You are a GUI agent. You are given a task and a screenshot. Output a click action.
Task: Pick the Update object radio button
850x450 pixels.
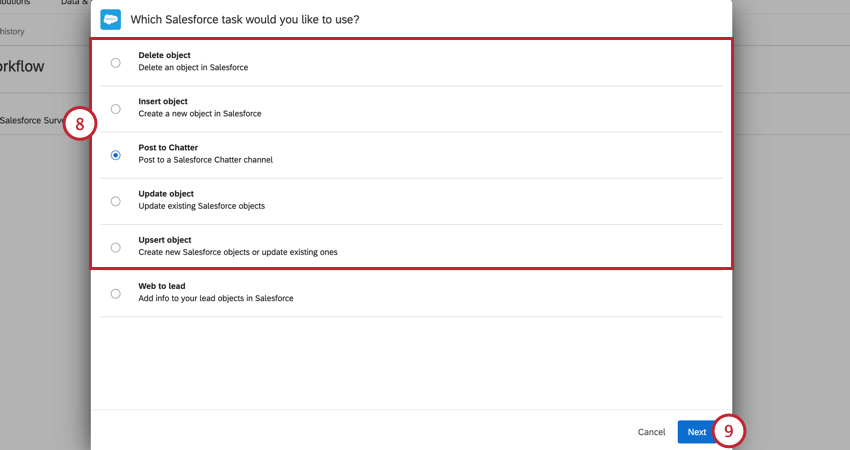[x=116, y=201]
